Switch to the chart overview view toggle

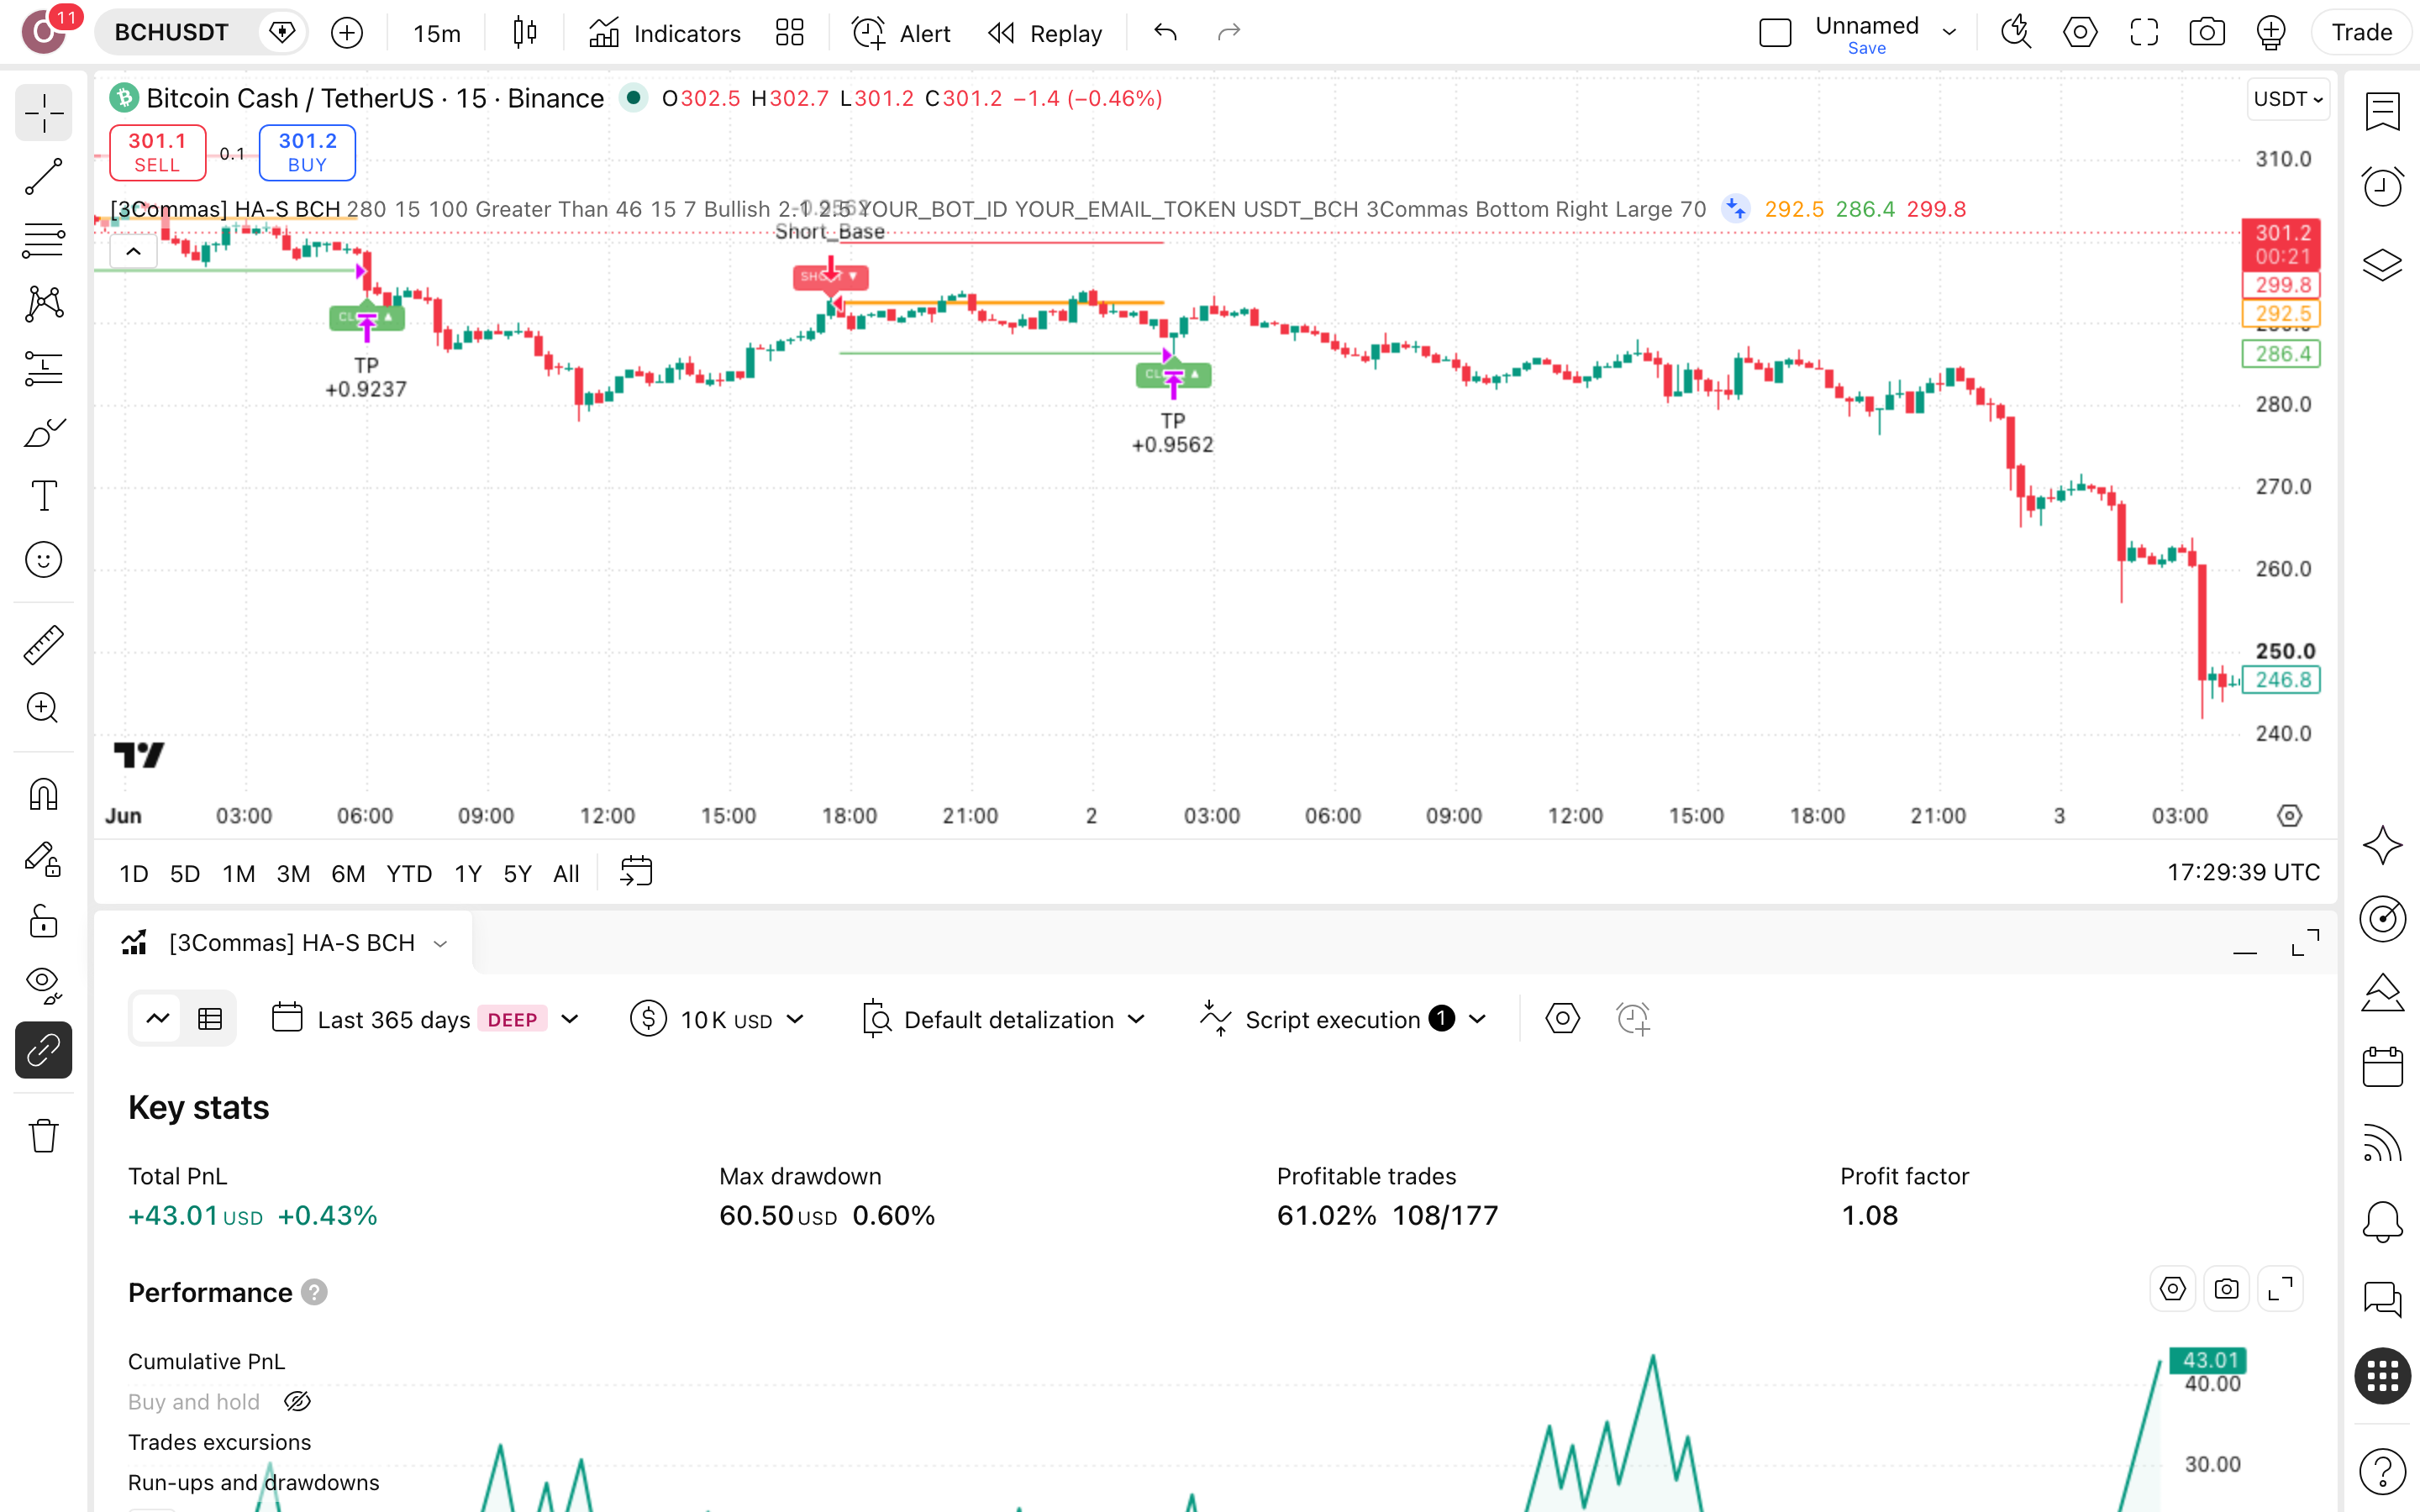[x=158, y=1019]
